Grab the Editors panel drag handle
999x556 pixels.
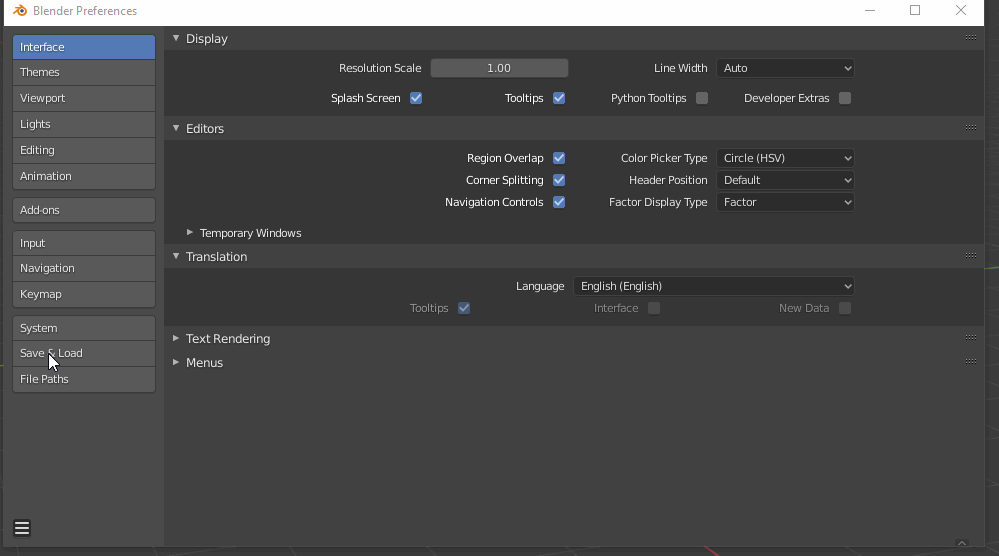970,128
